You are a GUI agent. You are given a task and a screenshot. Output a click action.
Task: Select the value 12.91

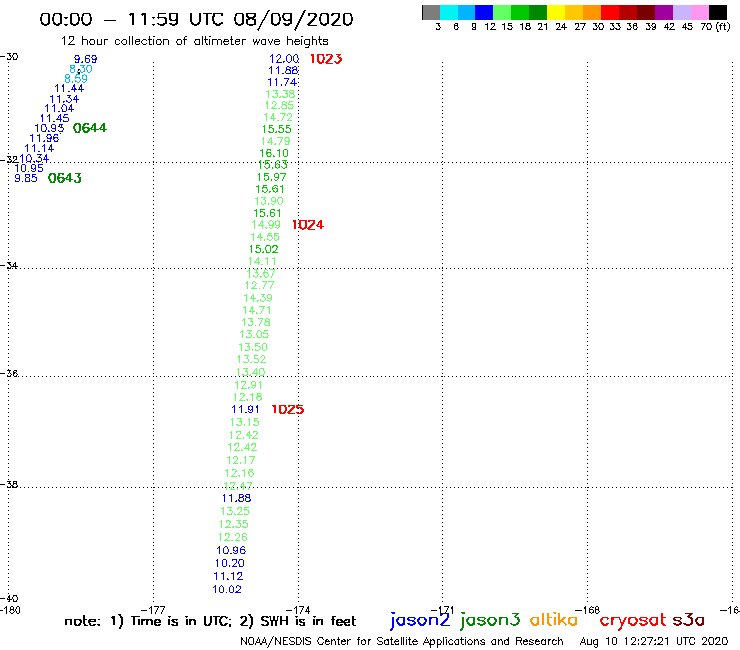[x=248, y=385]
